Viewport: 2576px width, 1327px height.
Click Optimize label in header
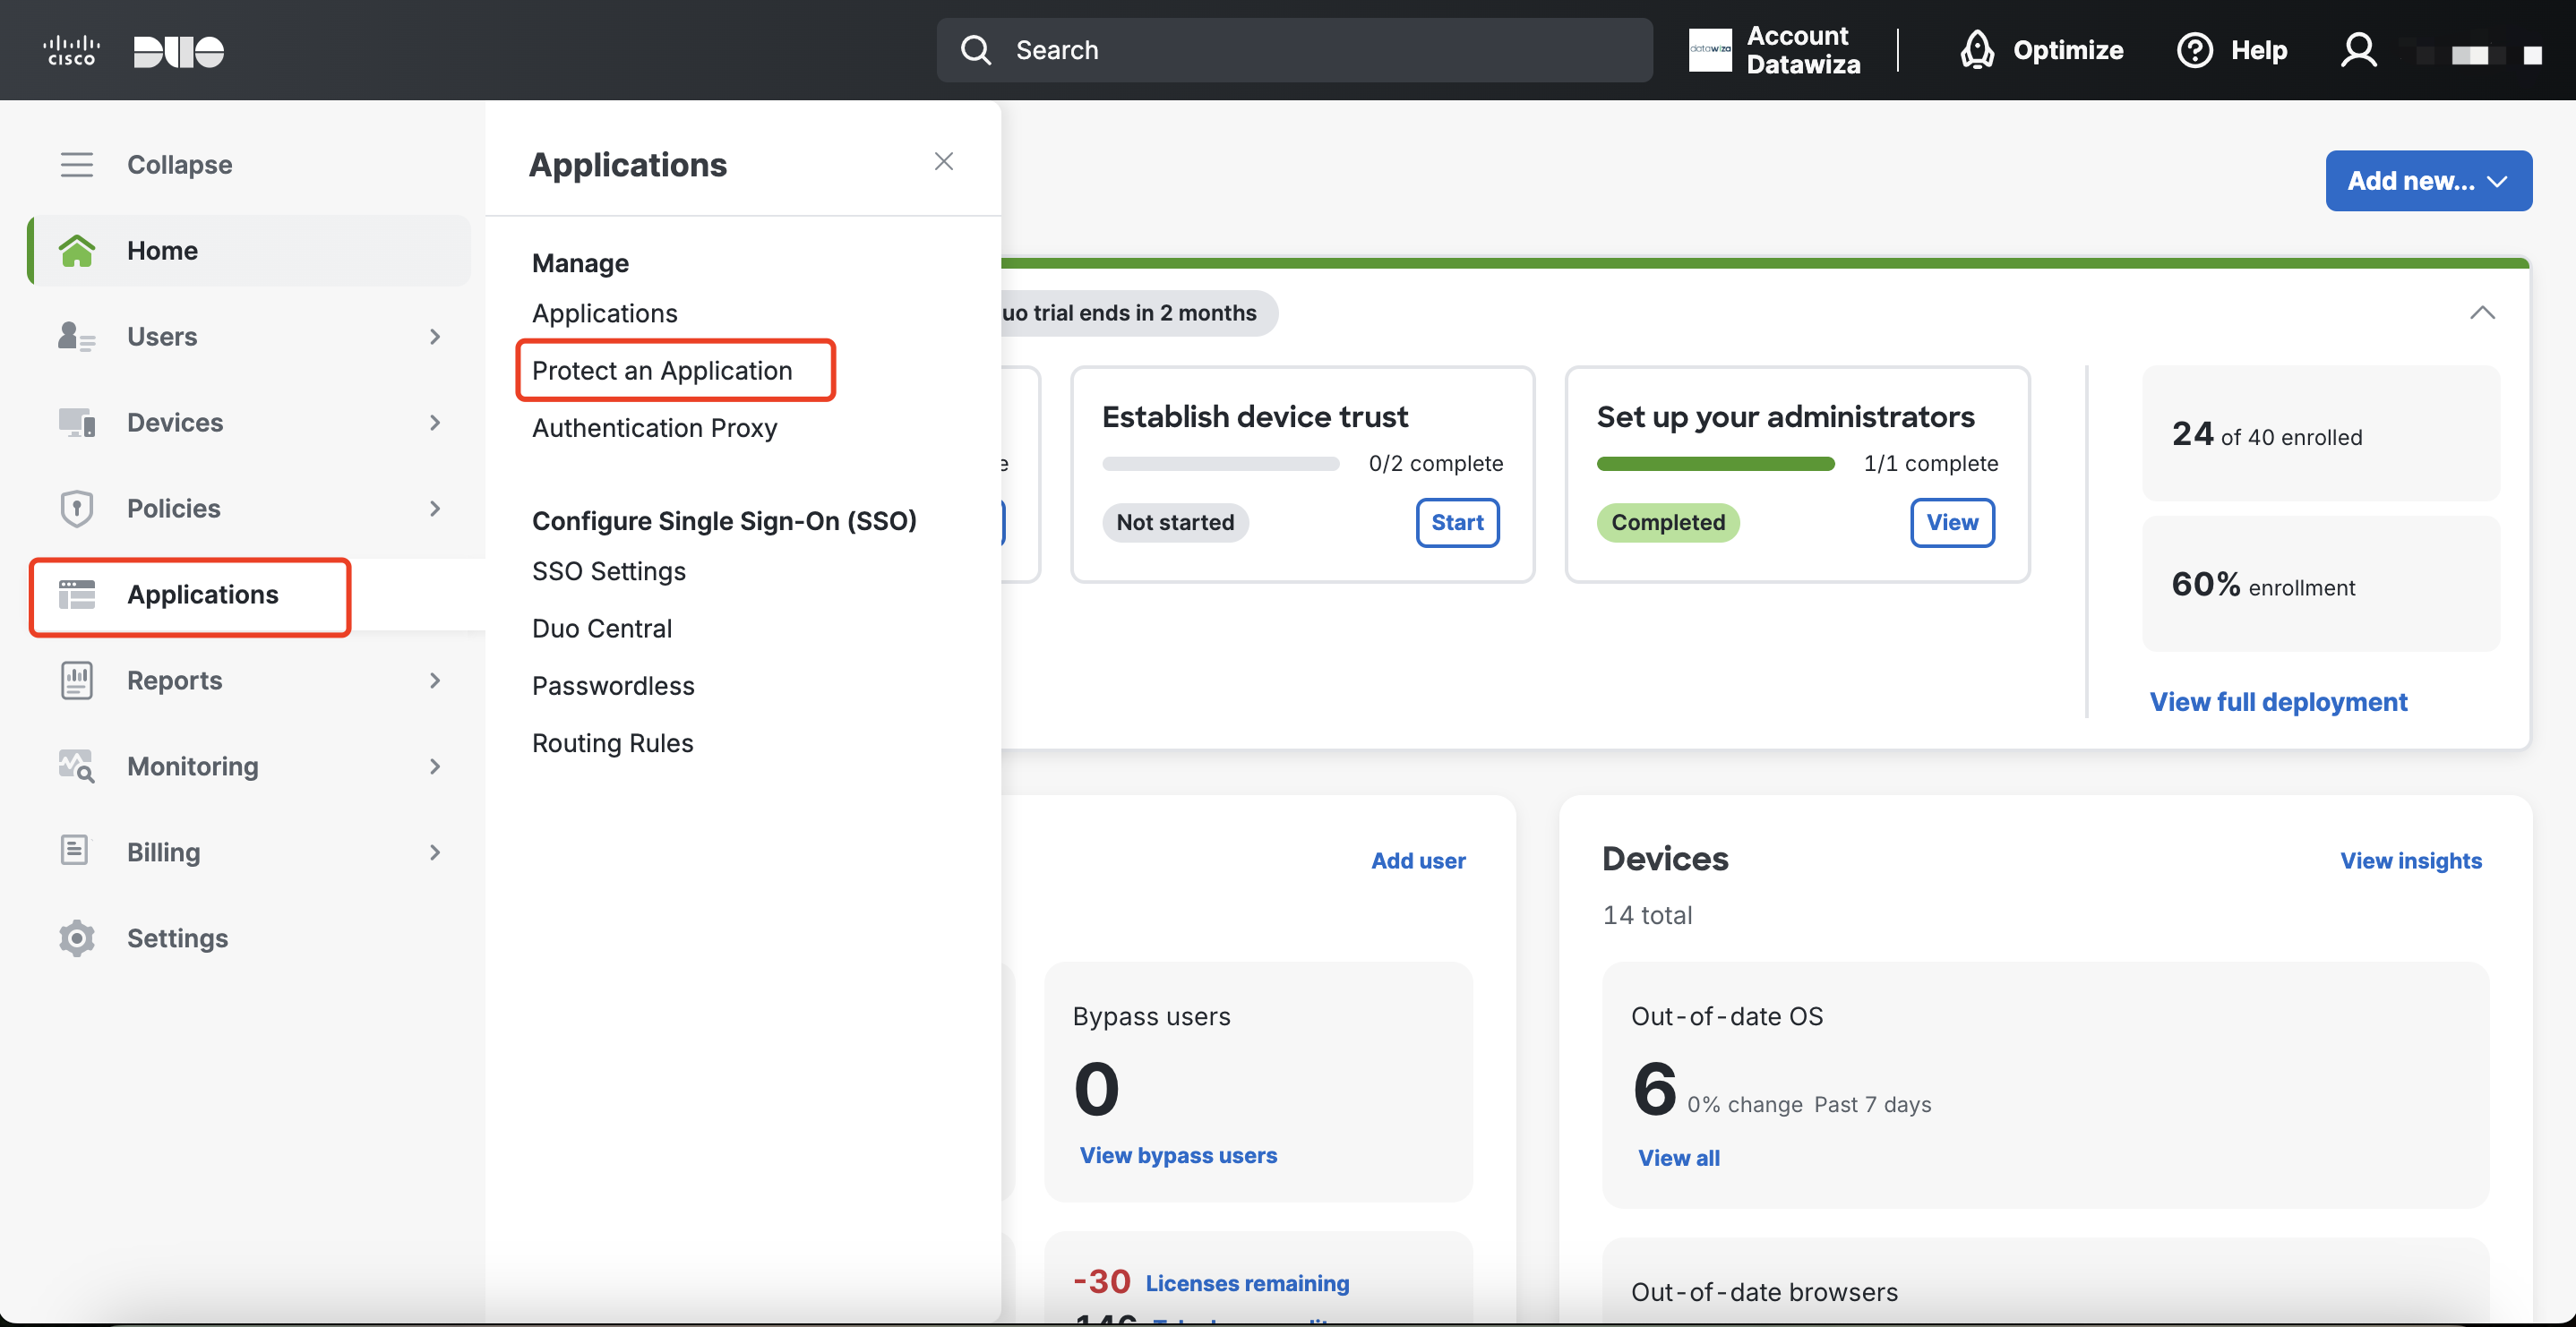[x=2068, y=50]
